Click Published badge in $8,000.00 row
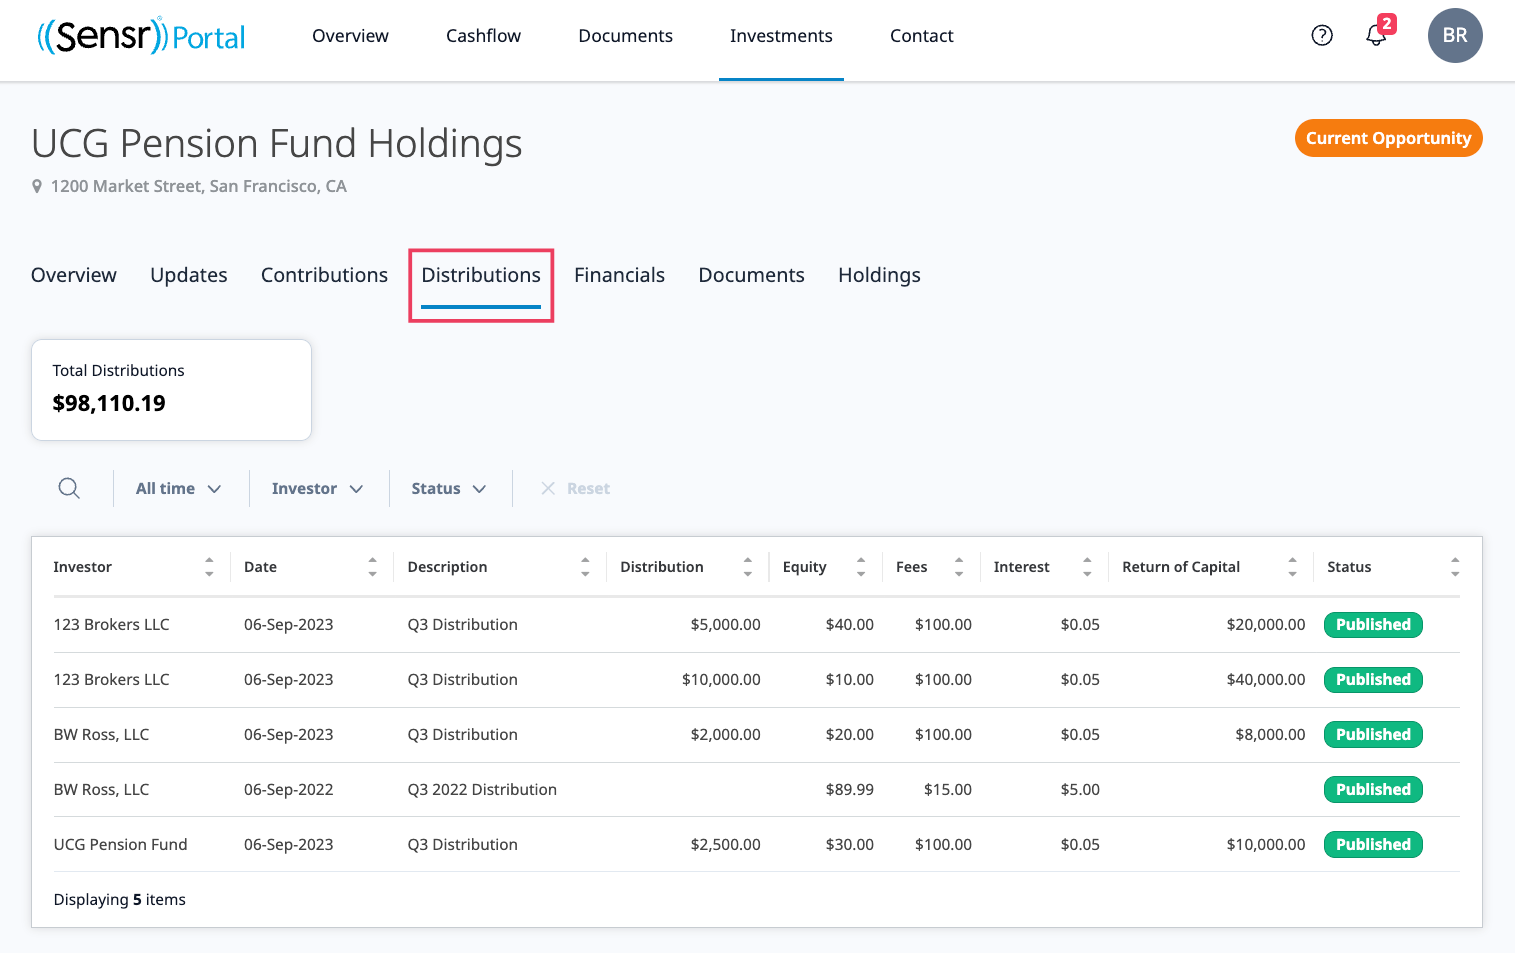The image size is (1515, 953). (x=1373, y=735)
